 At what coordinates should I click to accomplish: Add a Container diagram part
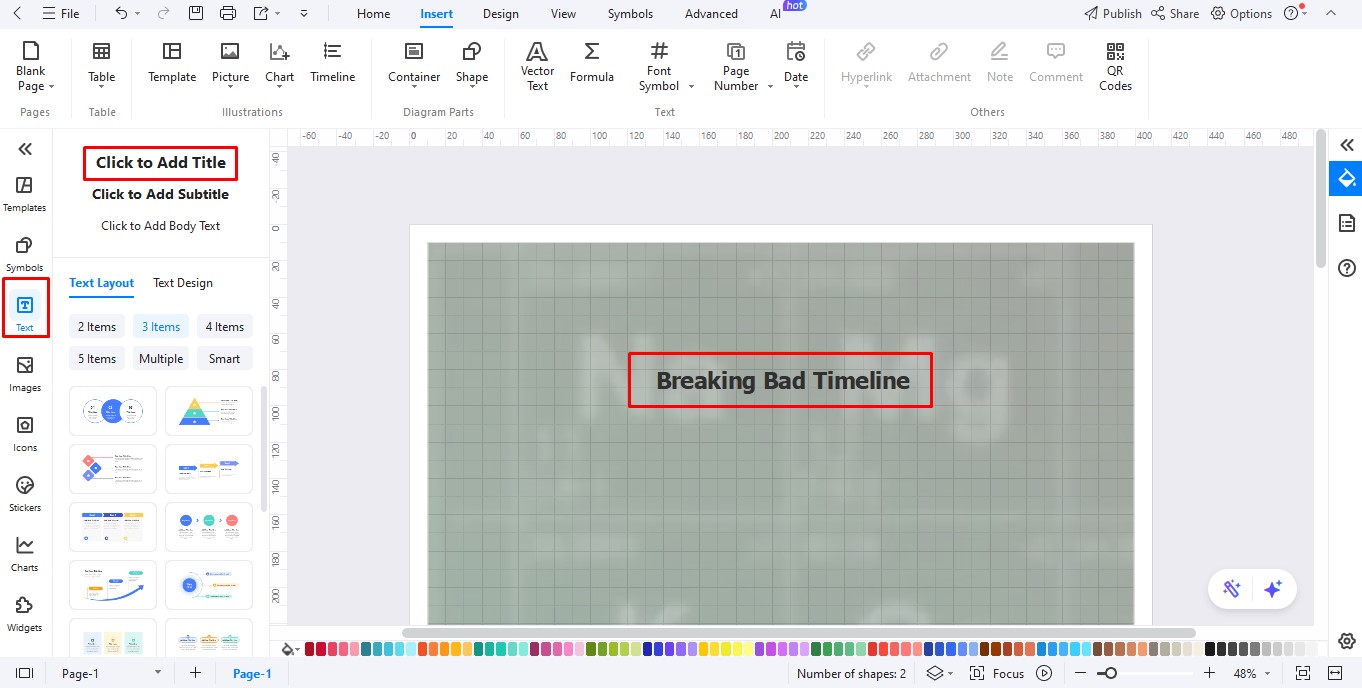coord(414,64)
